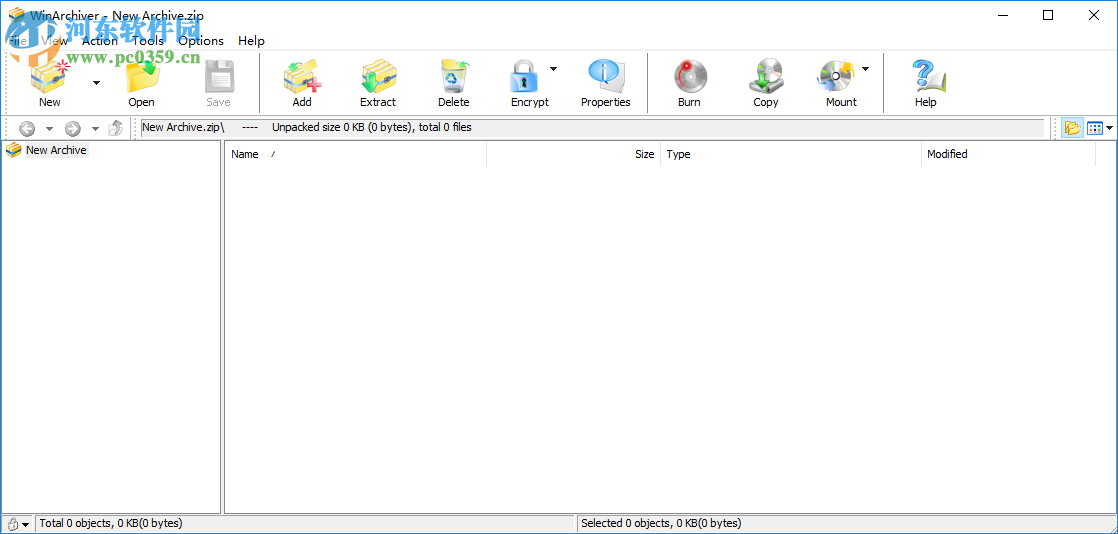The image size is (1118, 534).
Task: Click the view mode grid icon
Action: [x=1094, y=128]
